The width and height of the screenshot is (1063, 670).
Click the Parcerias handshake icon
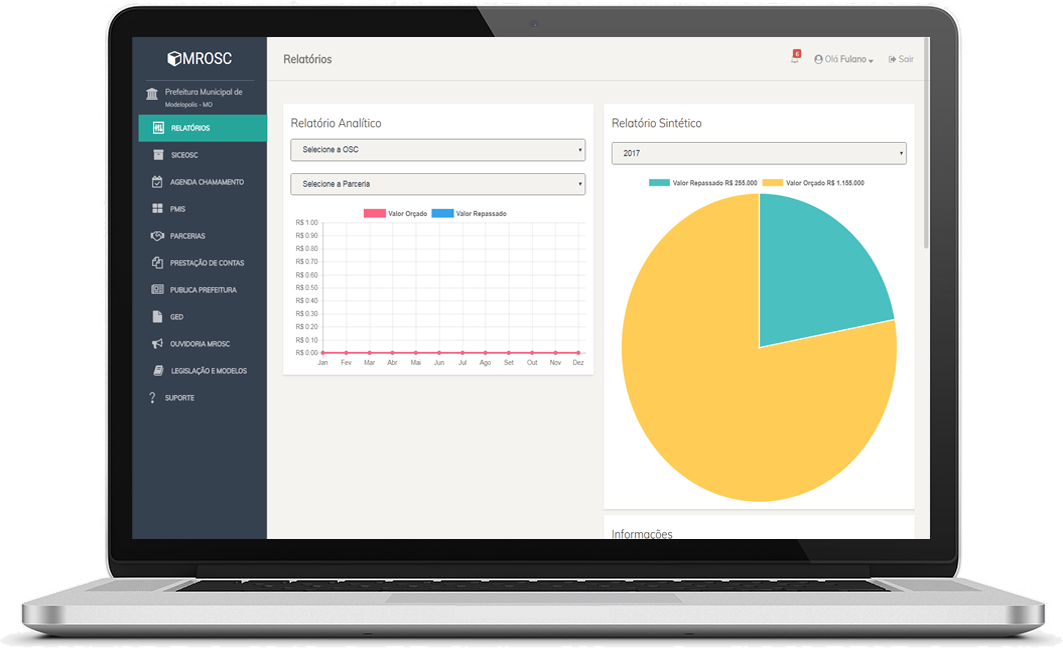pos(157,236)
